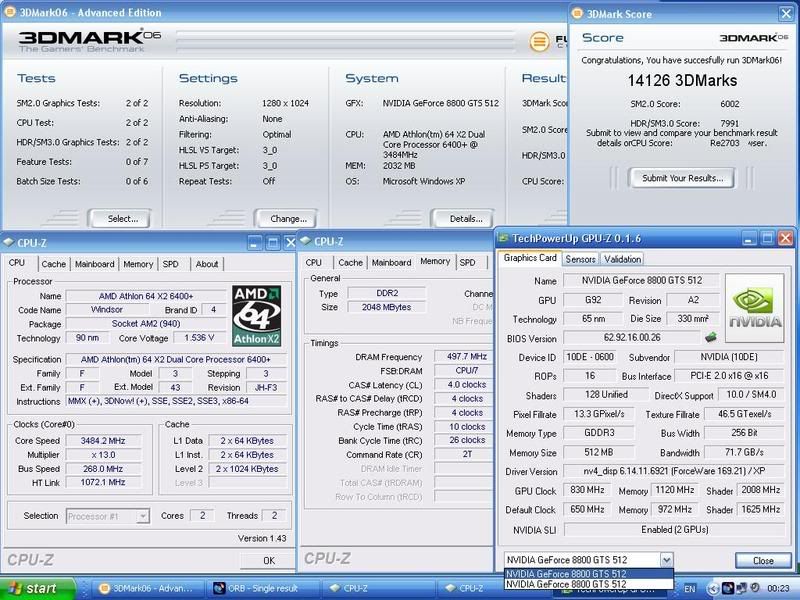Open the About tab in CPU-Z
Screen dimensions: 800x600
point(207,264)
